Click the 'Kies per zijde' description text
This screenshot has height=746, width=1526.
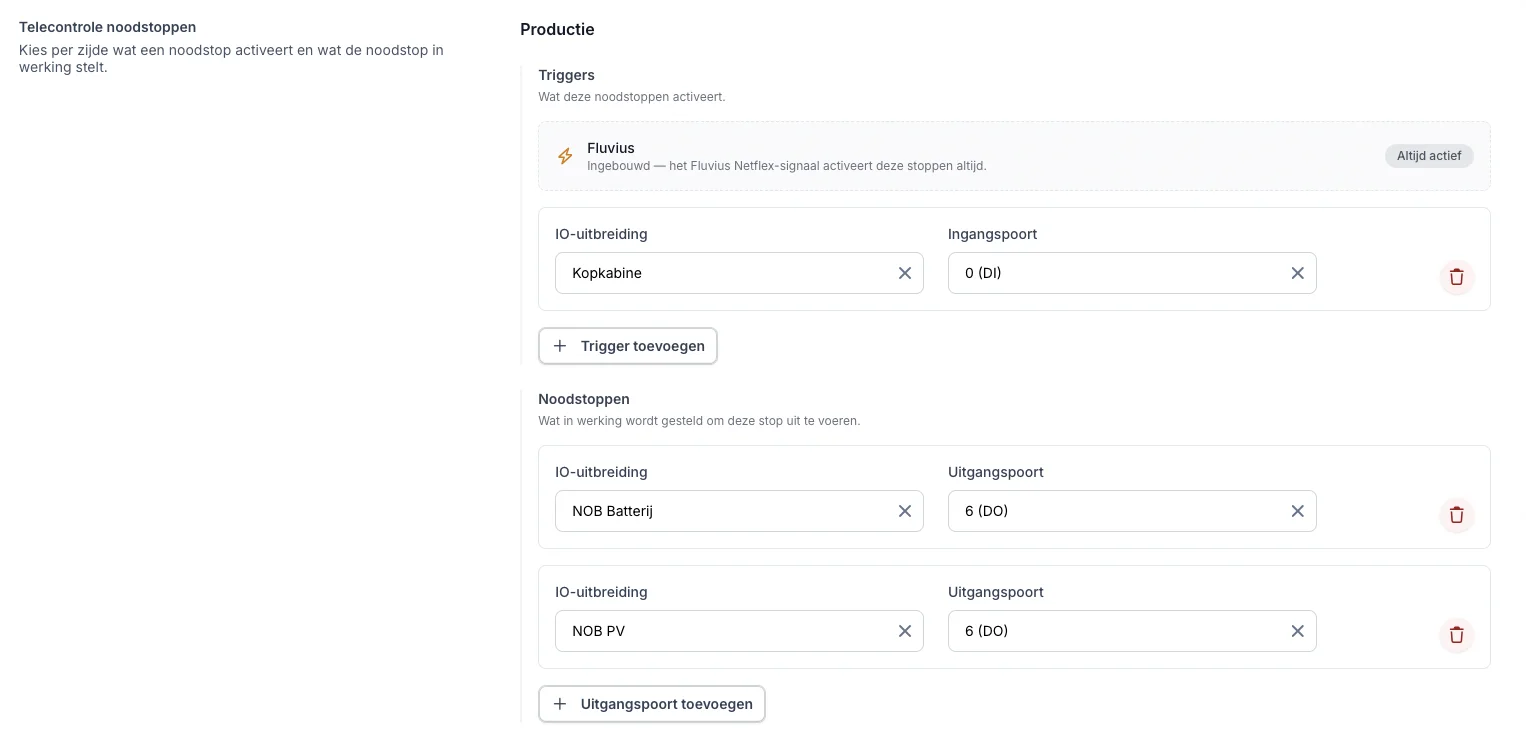(x=231, y=59)
